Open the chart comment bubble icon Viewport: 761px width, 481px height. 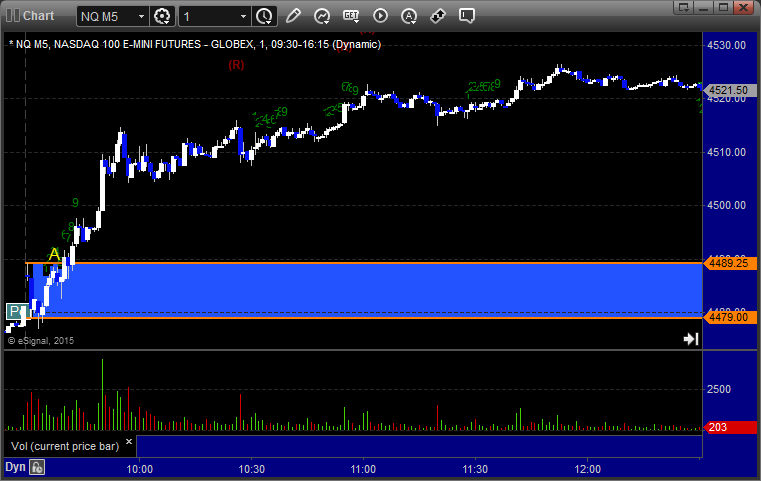(466, 16)
